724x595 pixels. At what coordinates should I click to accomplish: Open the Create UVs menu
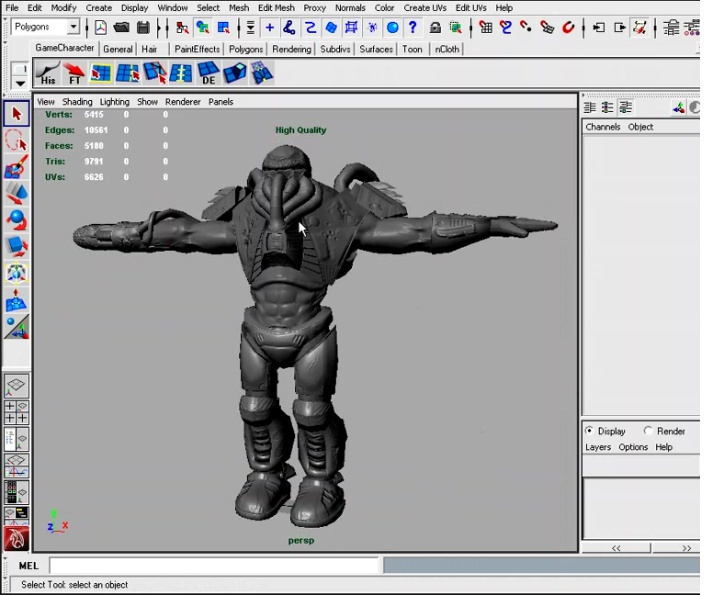(425, 8)
